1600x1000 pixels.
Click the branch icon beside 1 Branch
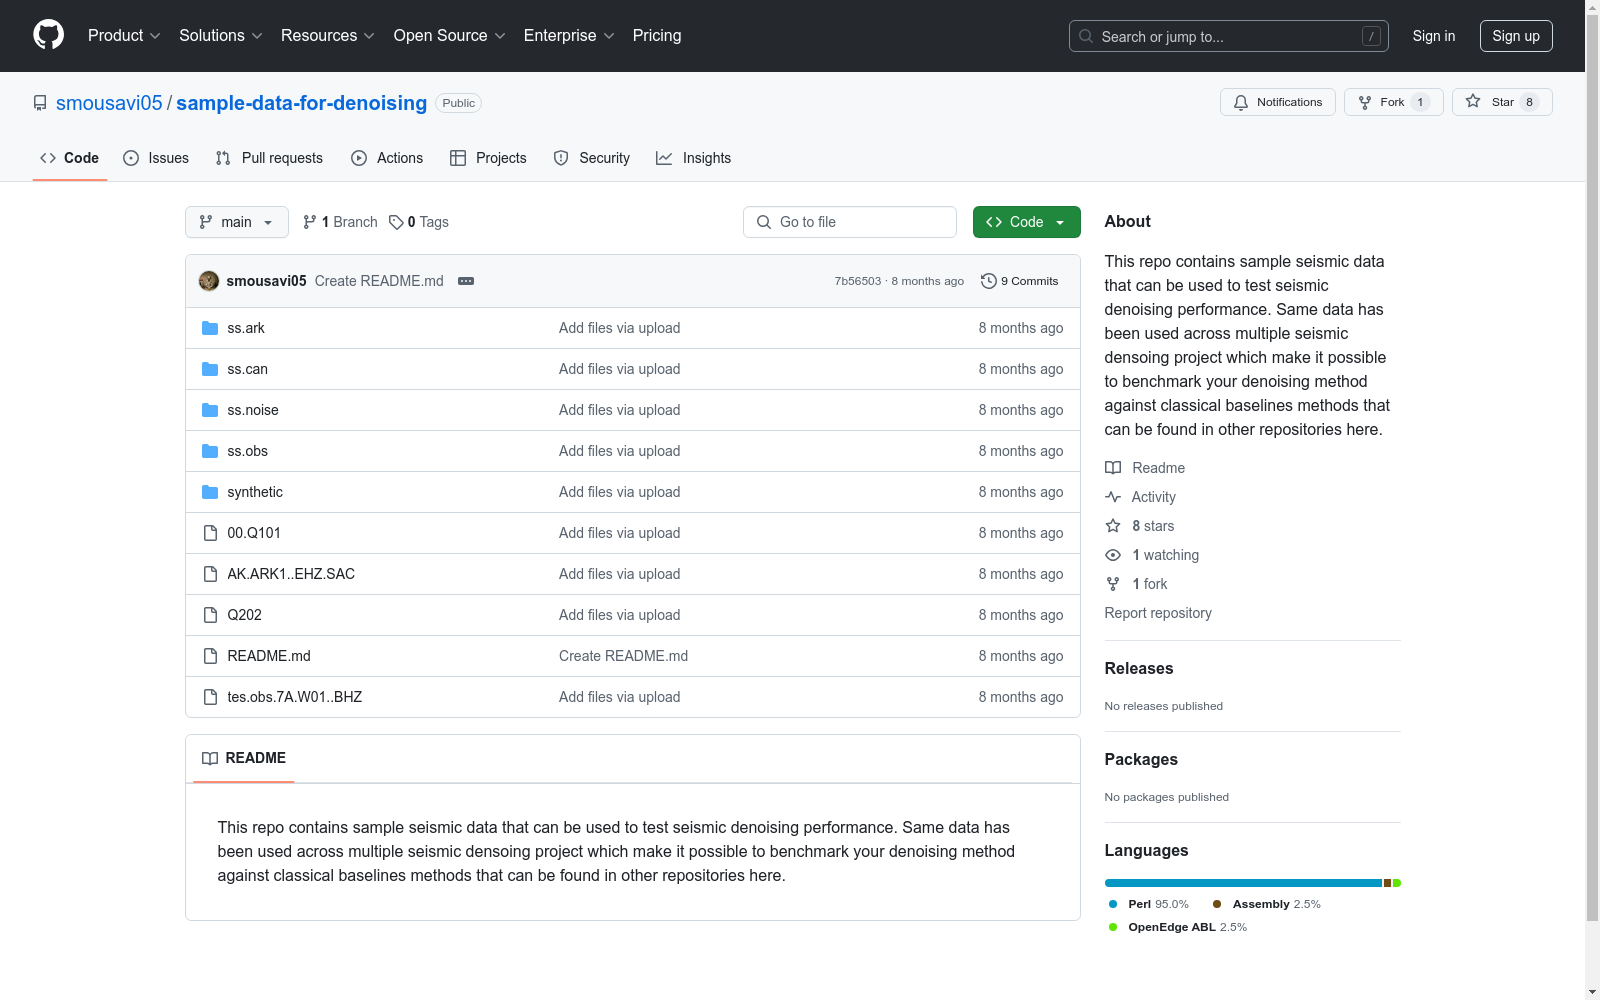(310, 222)
